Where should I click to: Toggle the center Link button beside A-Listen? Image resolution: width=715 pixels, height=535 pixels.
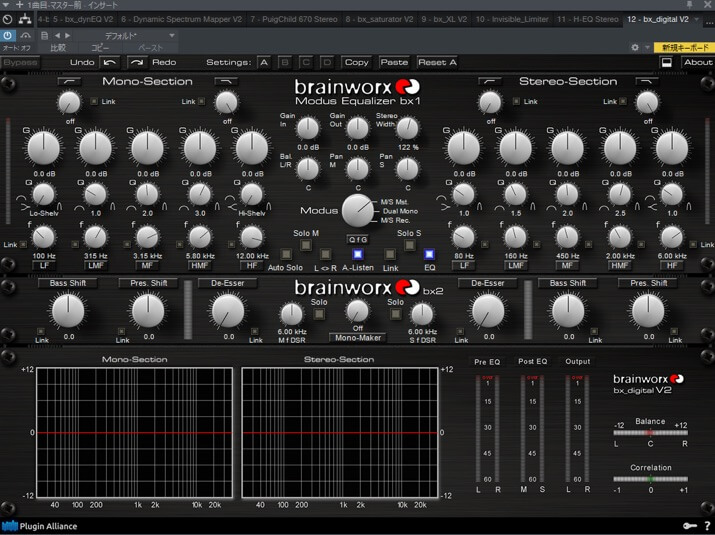tap(390, 254)
